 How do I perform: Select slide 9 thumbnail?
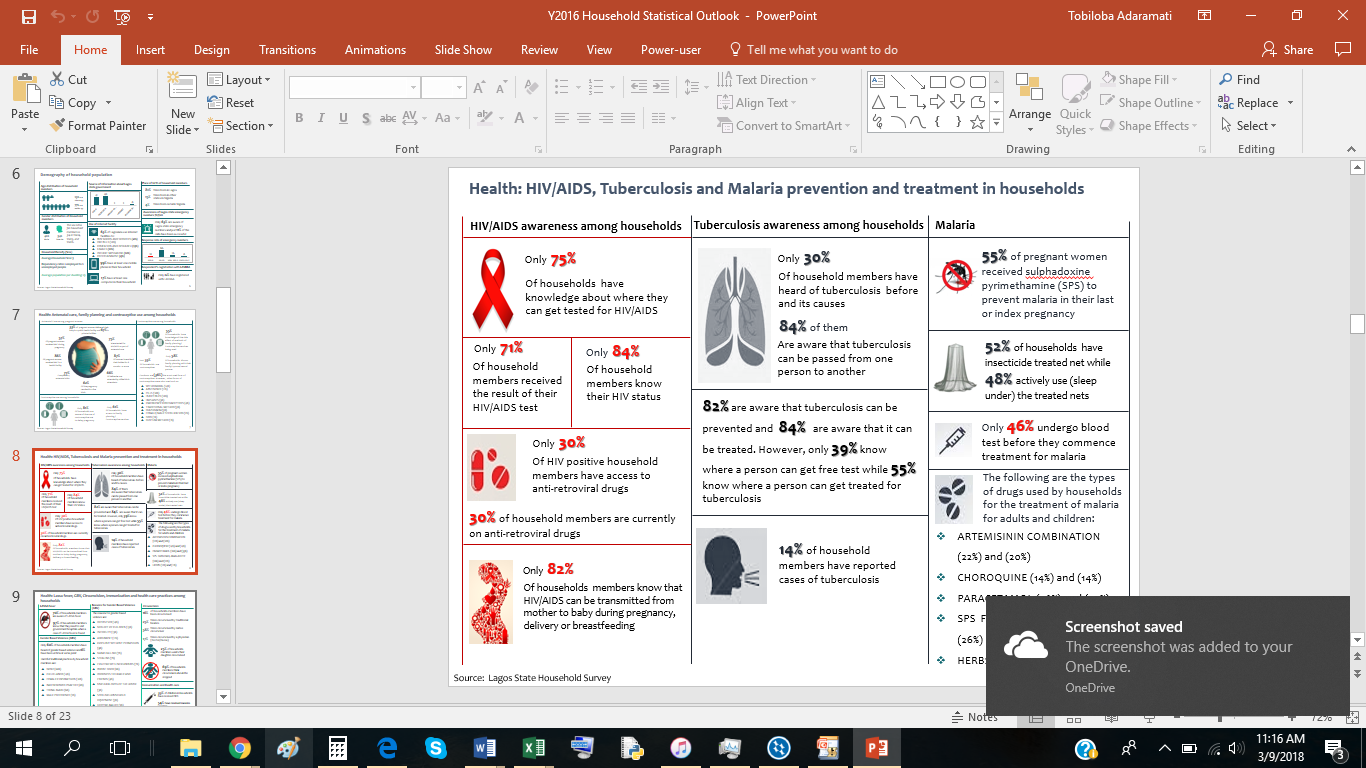115,647
